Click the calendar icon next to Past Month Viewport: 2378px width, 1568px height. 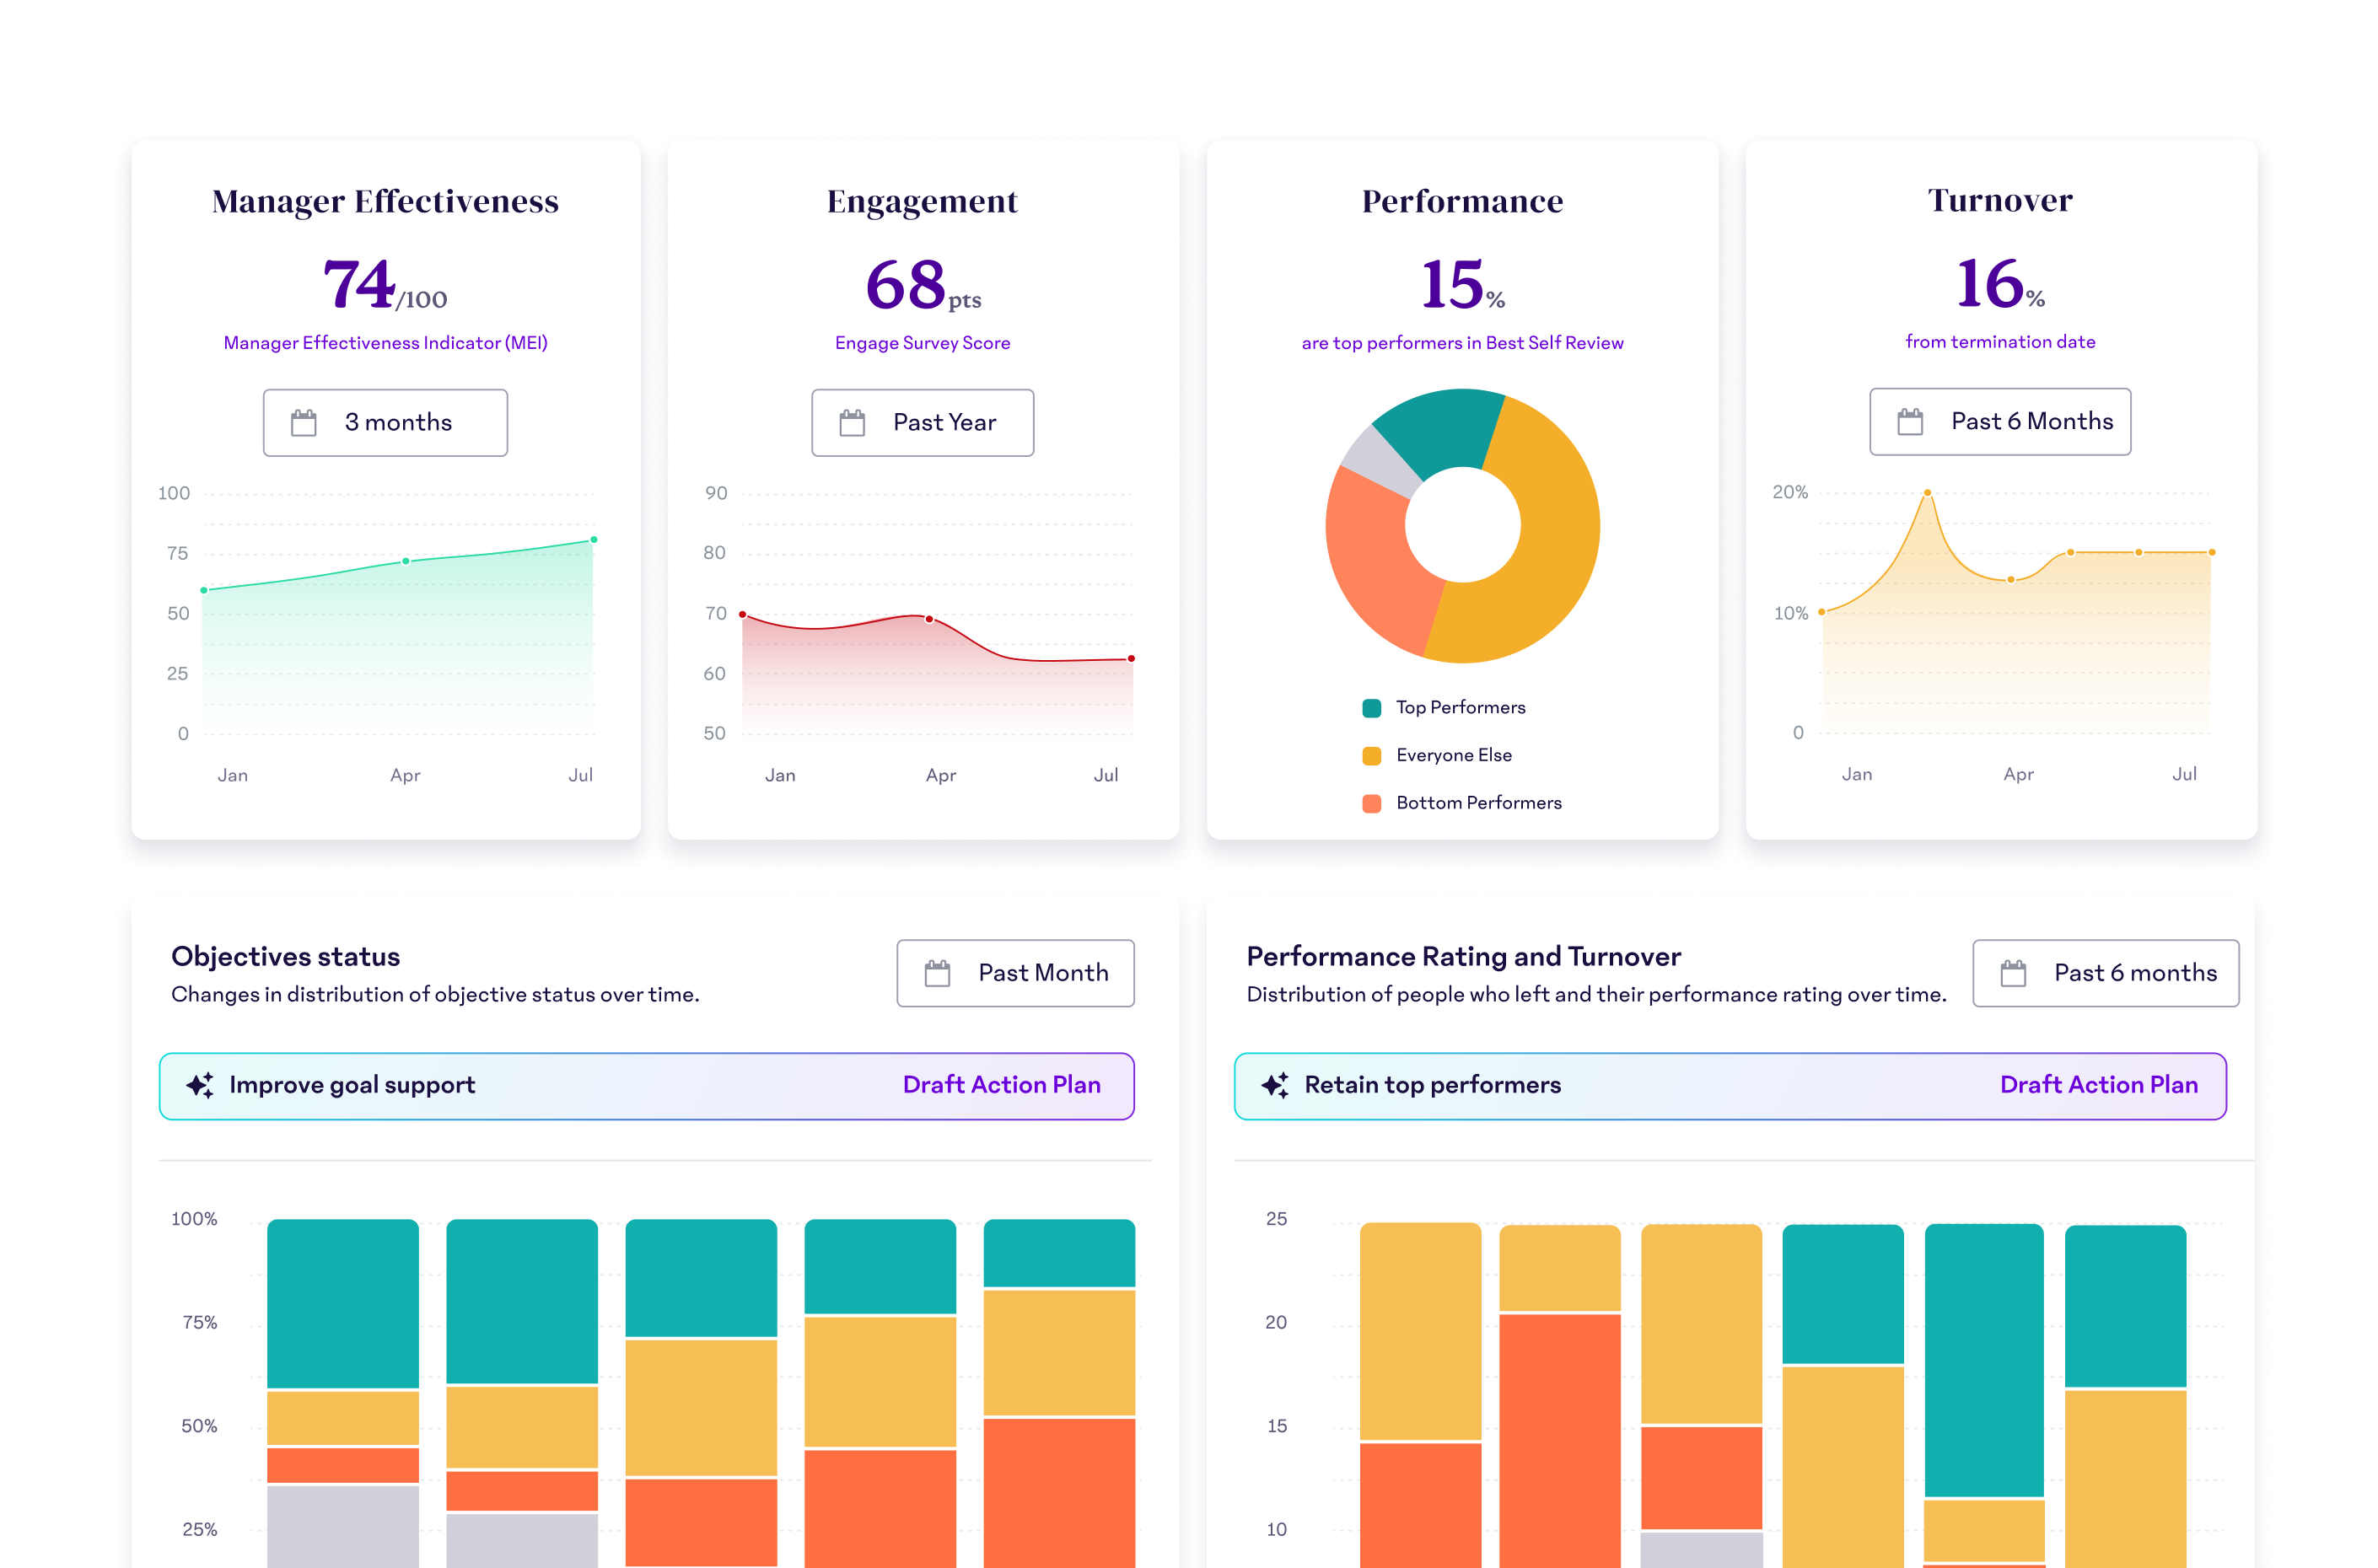tap(937, 972)
